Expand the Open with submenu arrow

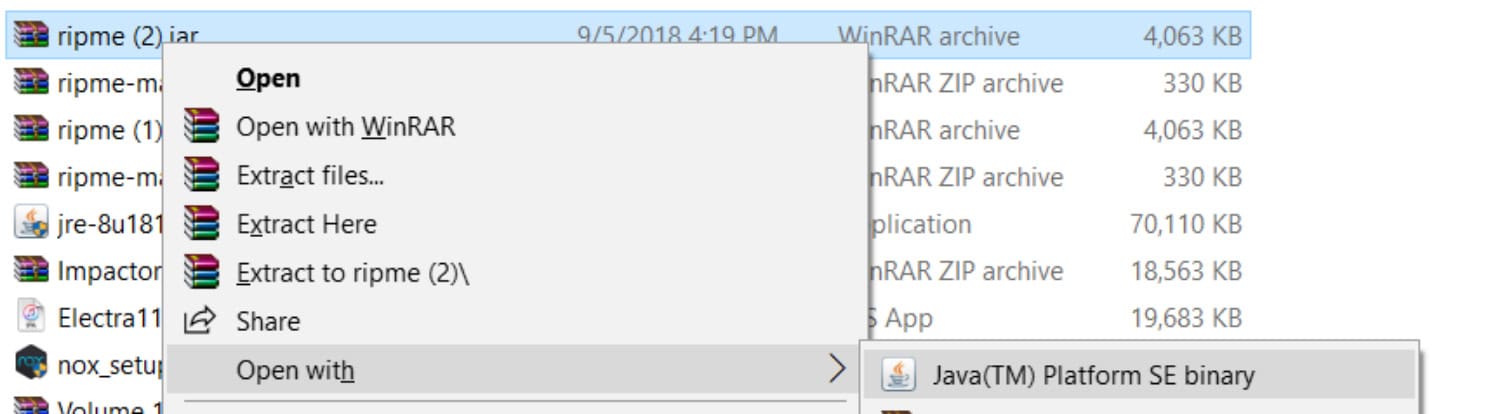pyautogui.click(x=837, y=370)
